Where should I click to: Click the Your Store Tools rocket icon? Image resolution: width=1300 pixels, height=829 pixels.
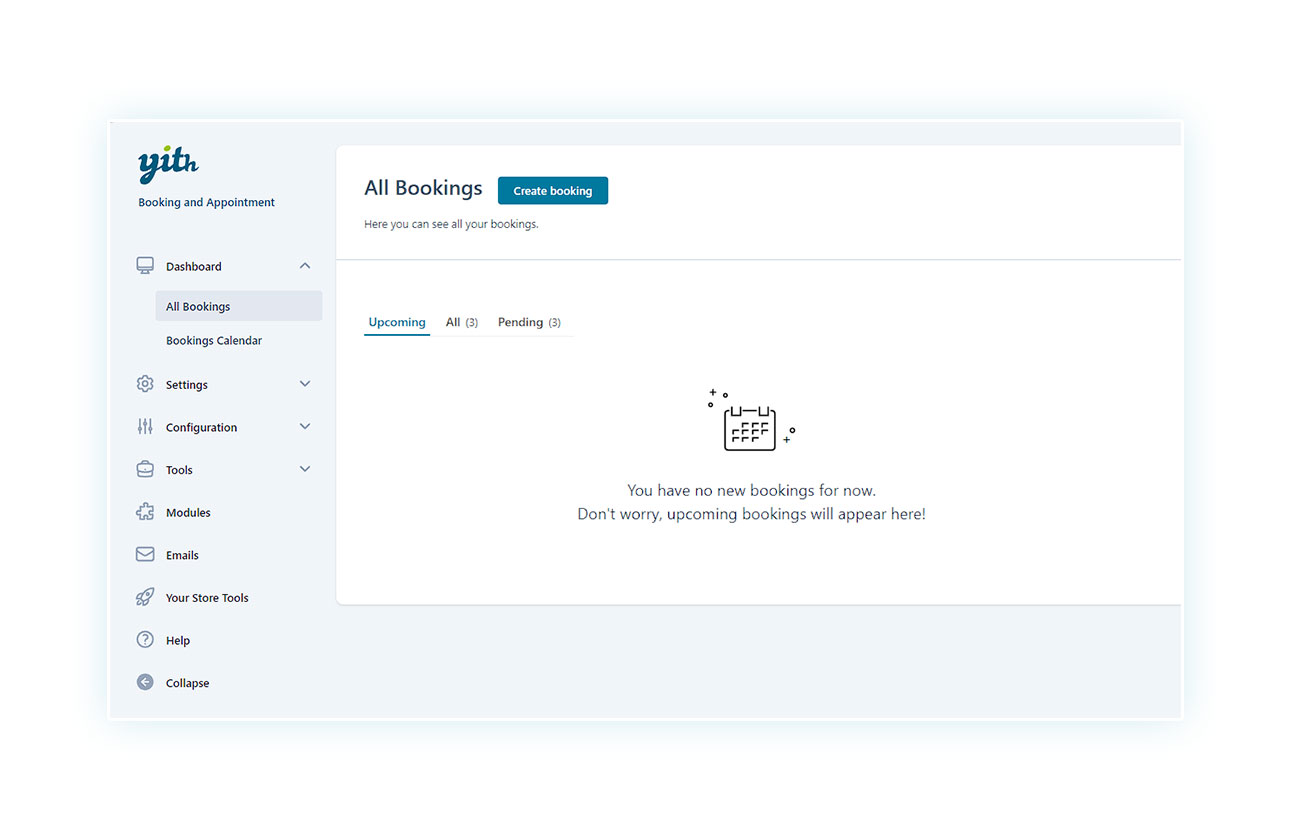tap(145, 597)
